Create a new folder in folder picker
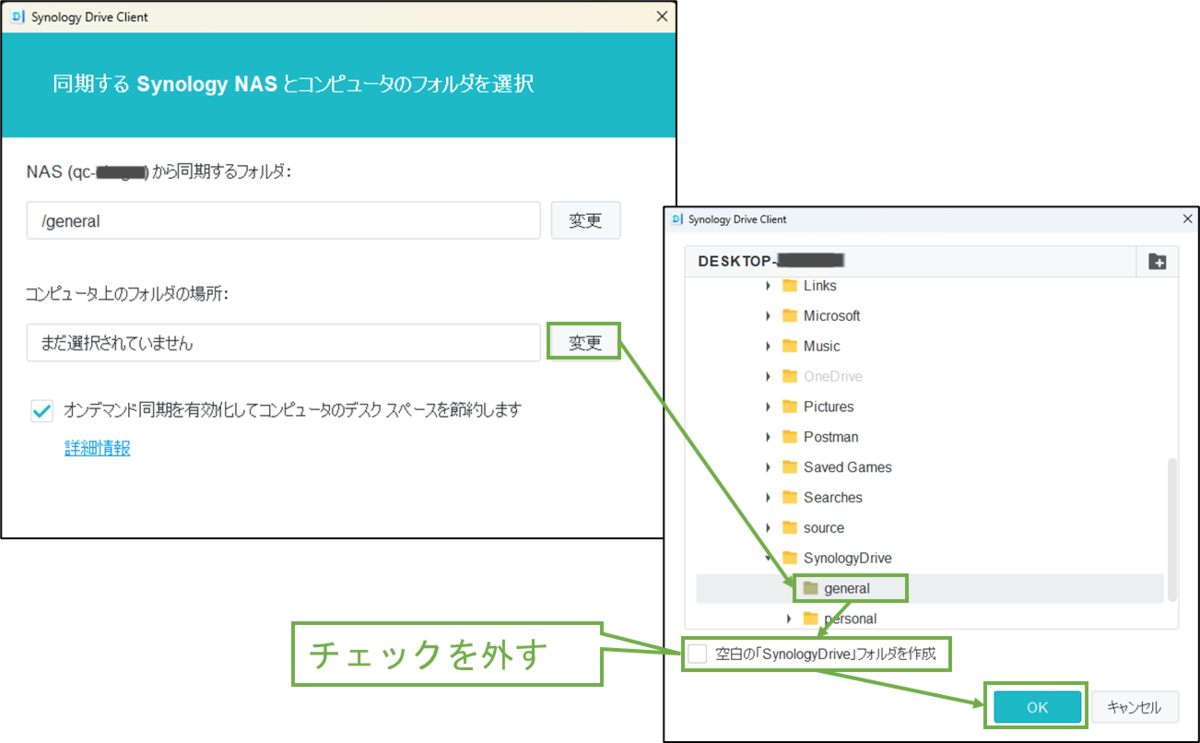This screenshot has width=1200, height=743. tap(1157, 262)
